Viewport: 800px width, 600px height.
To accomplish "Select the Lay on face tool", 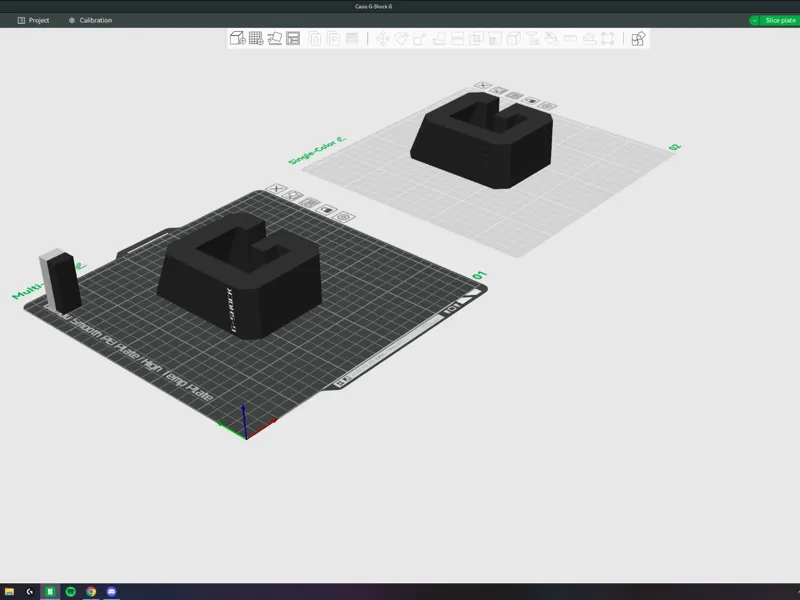I will coord(439,38).
